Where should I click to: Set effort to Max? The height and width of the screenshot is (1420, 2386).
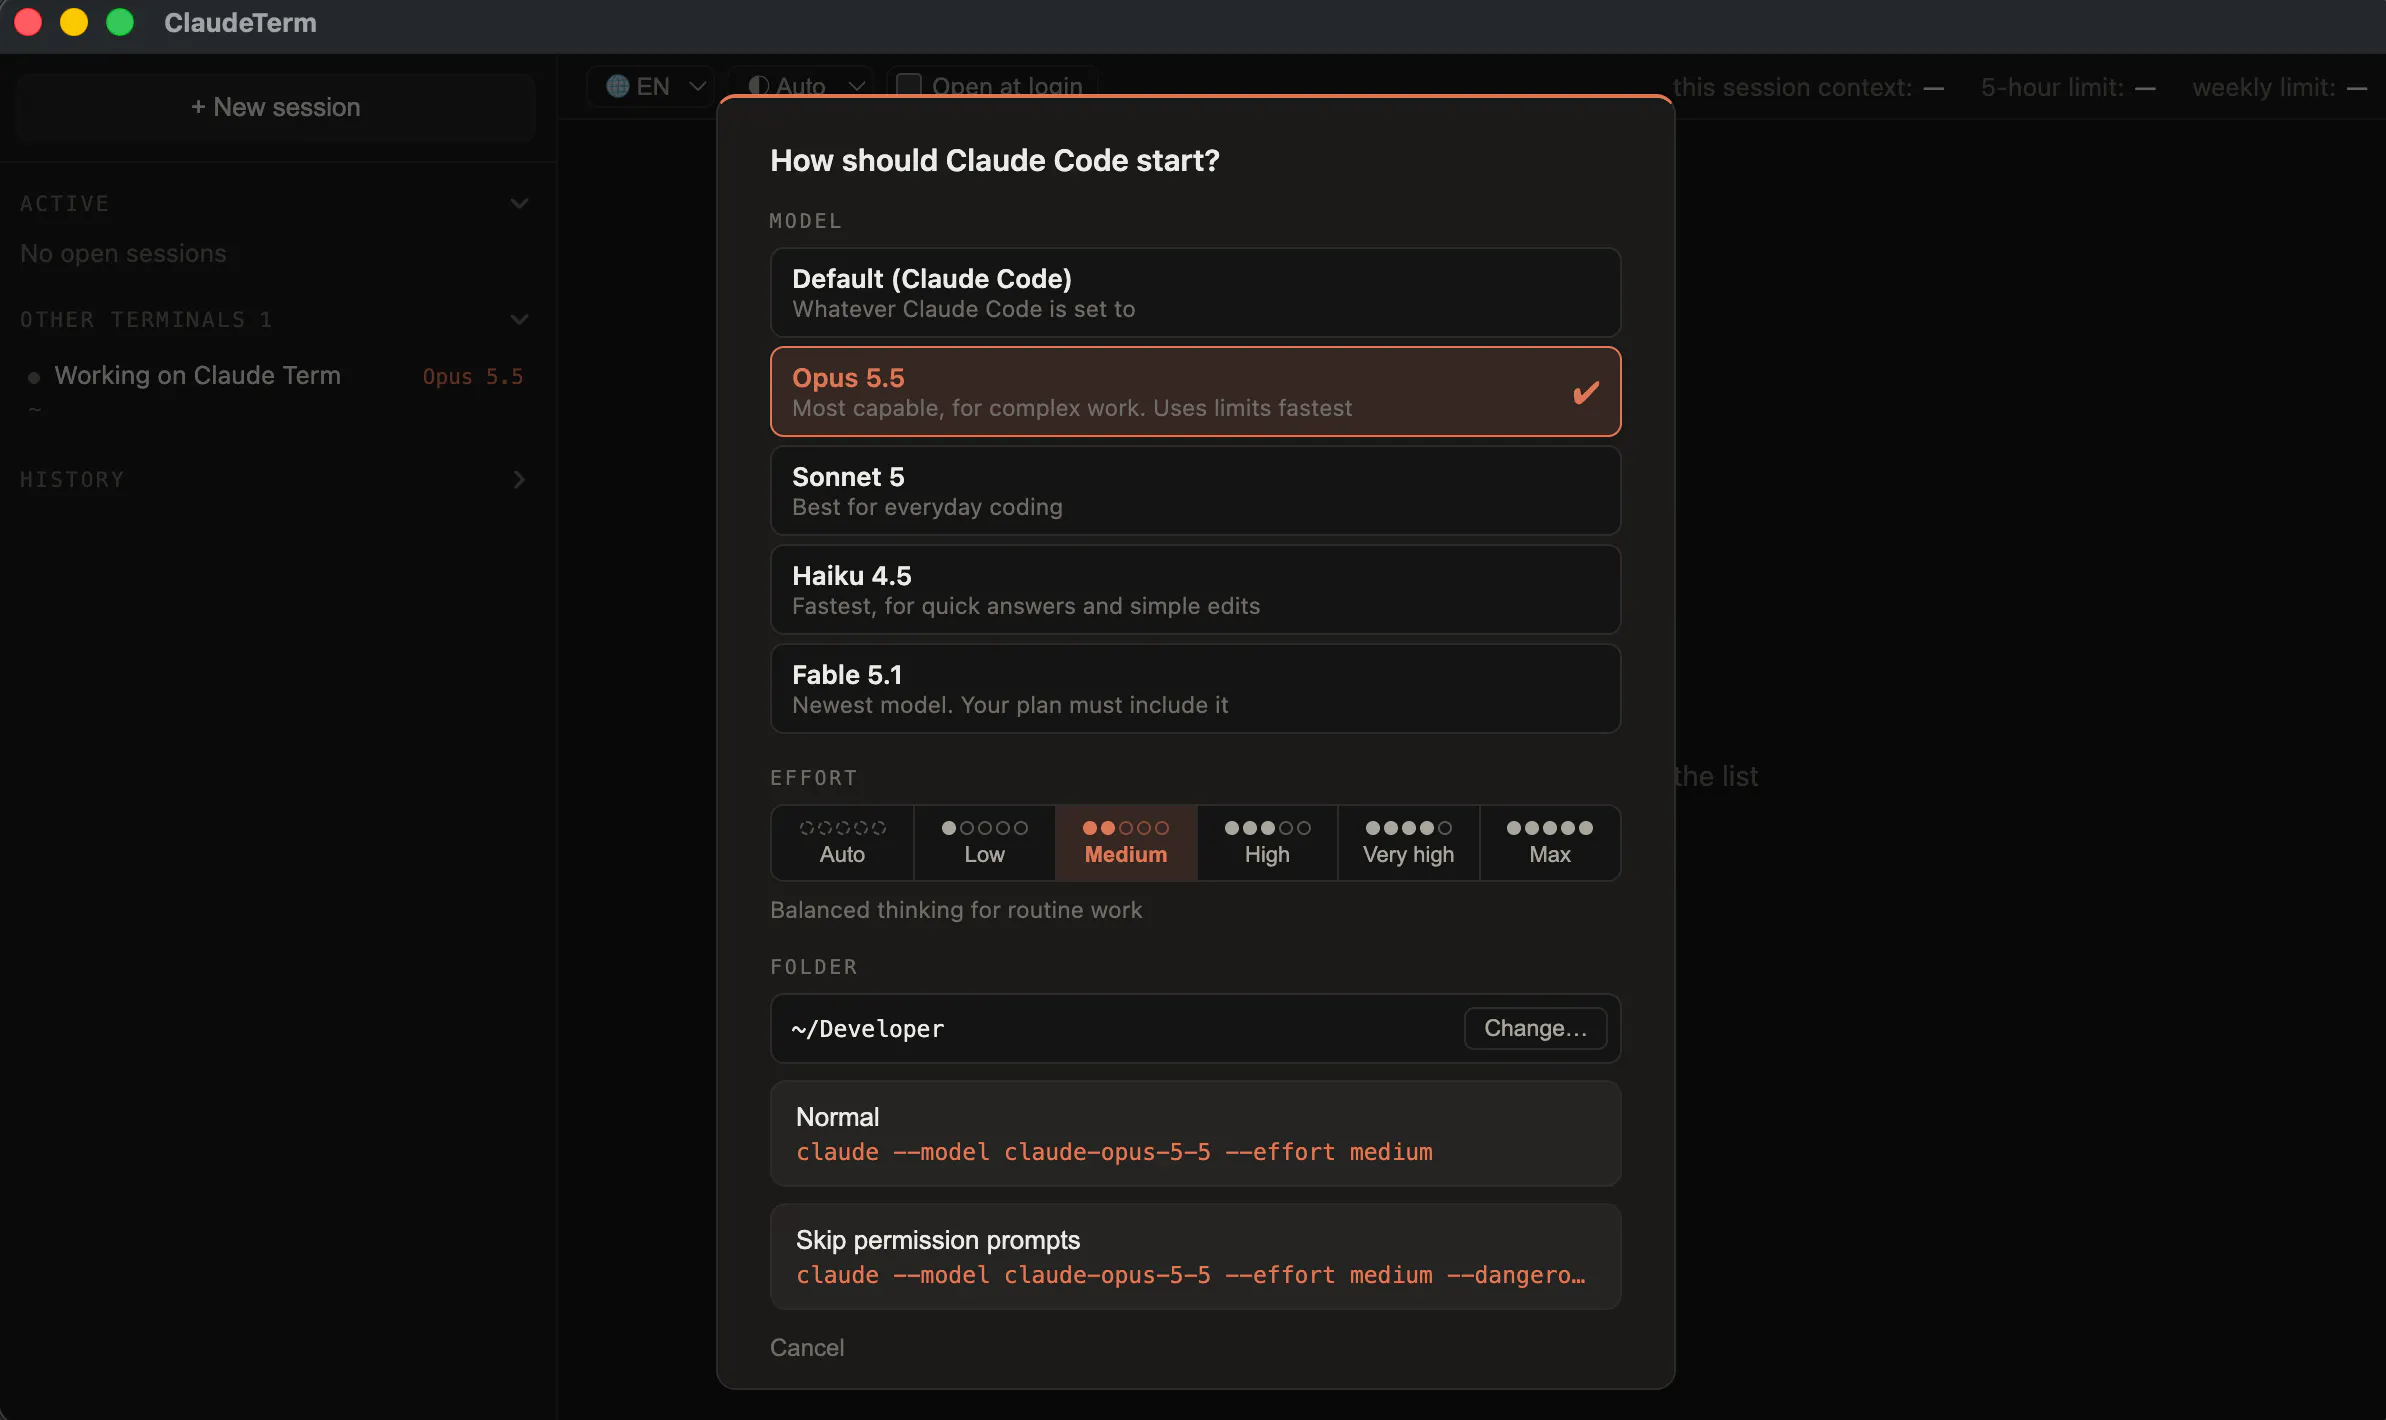click(x=1550, y=843)
